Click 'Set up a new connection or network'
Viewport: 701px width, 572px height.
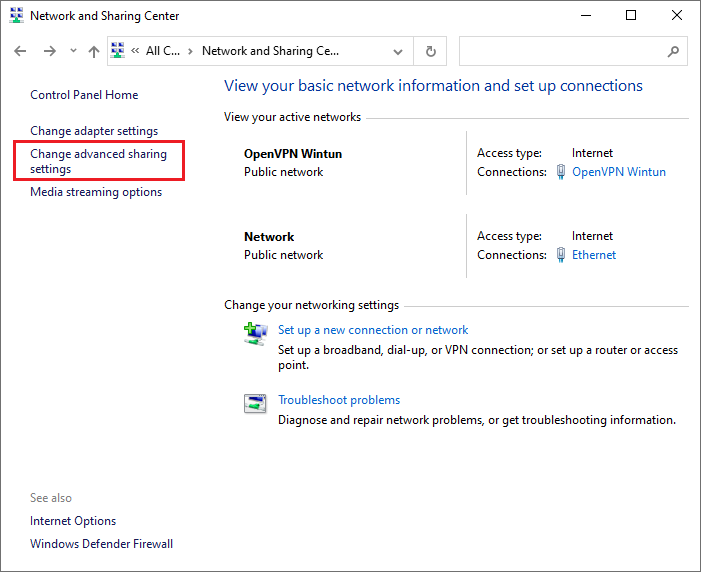tap(373, 330)
